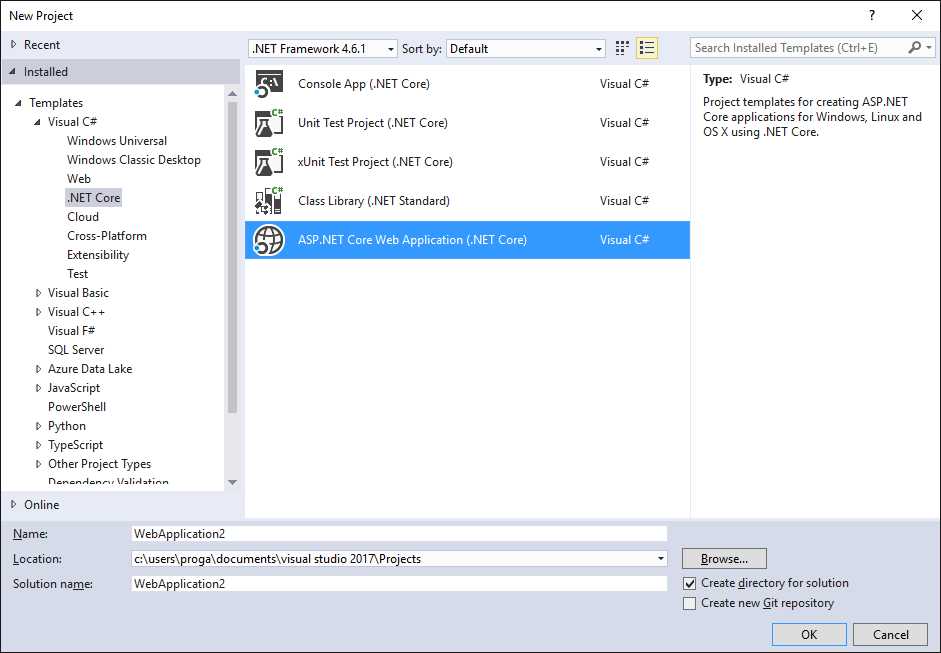Screen dimensions: 941x653
Task: Open the dialog help question mark
Action: point(870,15)
